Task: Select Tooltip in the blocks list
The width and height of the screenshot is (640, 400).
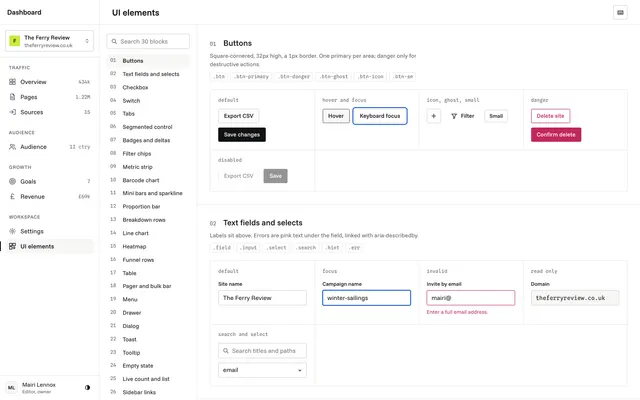Action: pyautogui.click(x=148, y=353)
